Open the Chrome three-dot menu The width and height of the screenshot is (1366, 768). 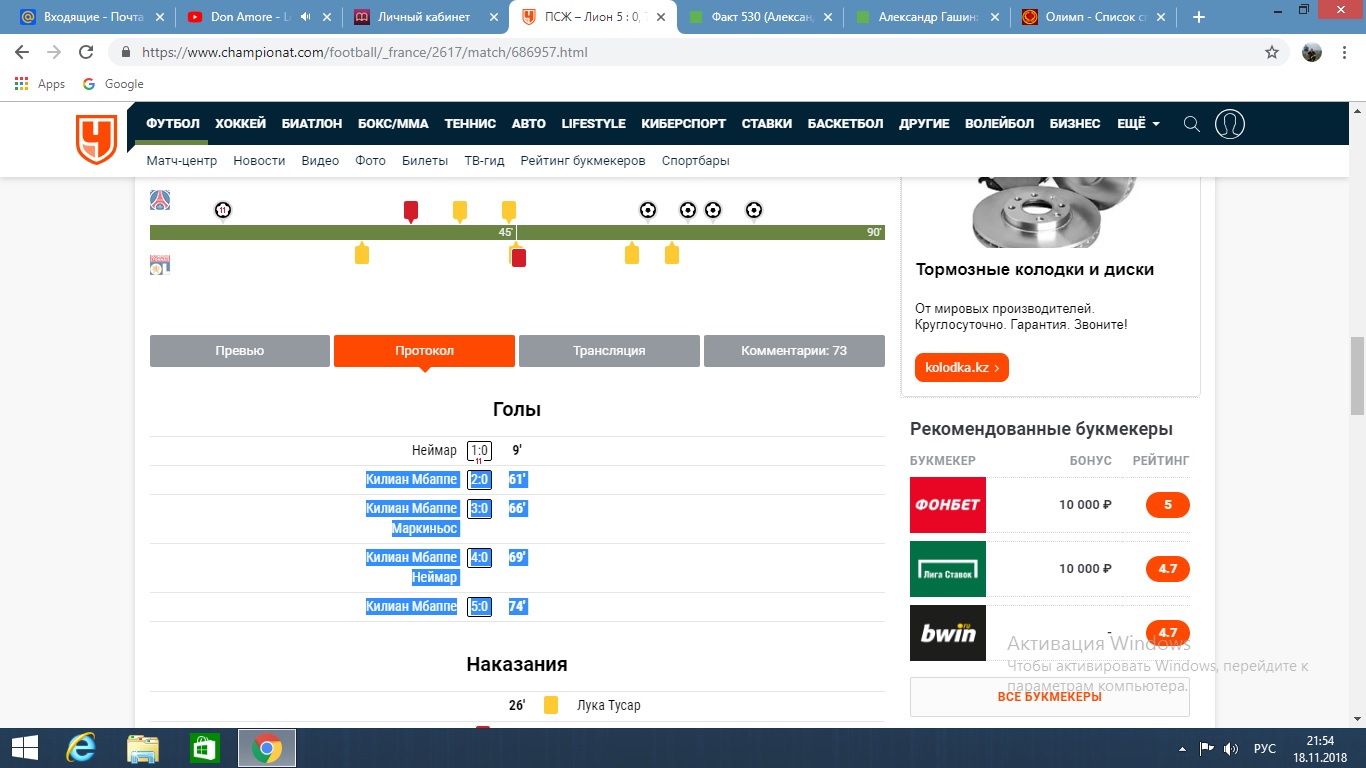(1346, 52)
